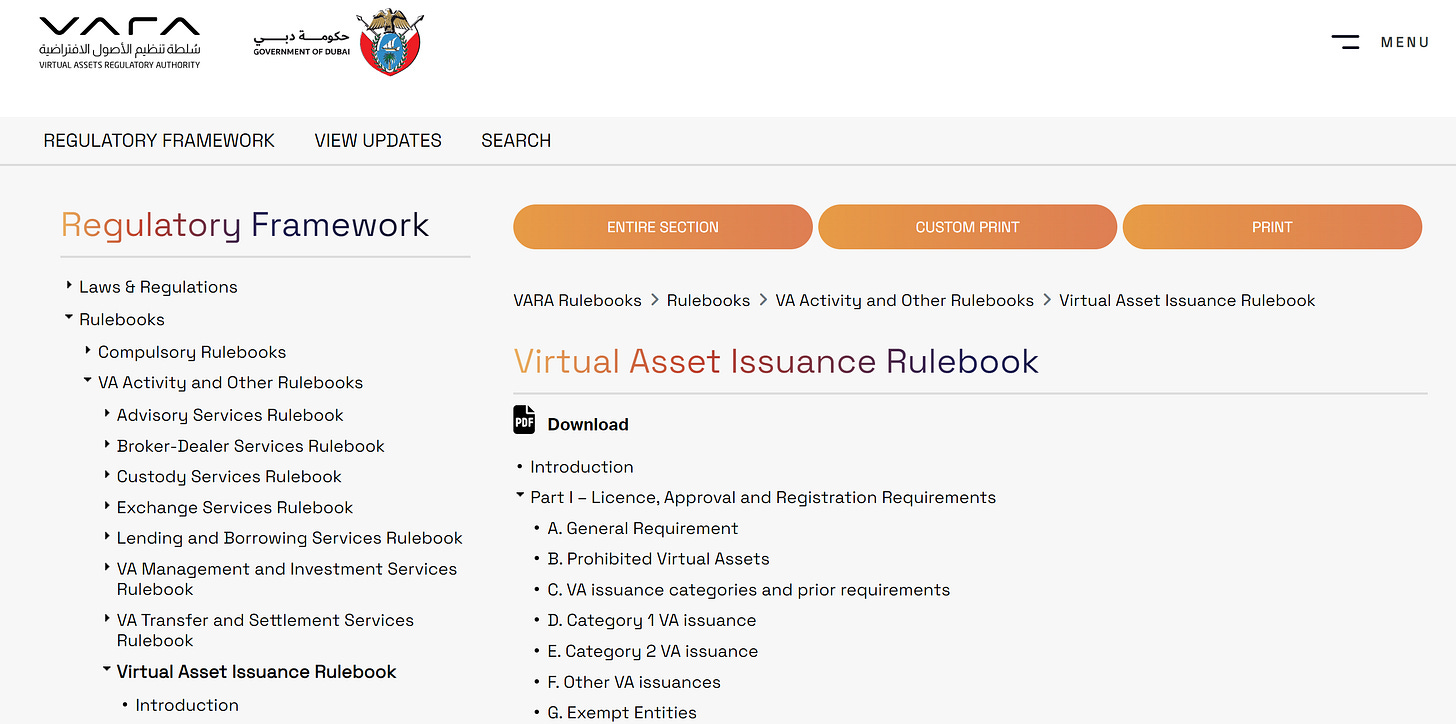
Task: Click the Custom Print button
Action: 967,227
